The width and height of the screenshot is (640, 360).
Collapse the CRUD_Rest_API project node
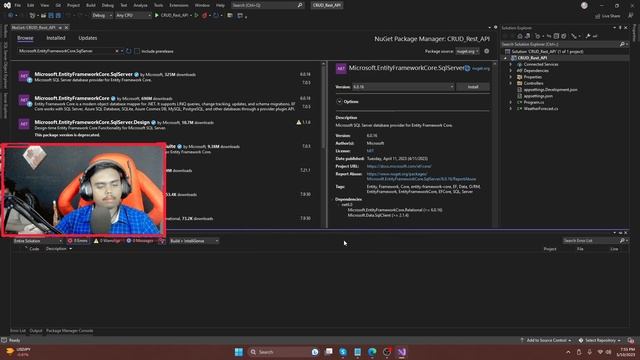(x=505, y=58)
